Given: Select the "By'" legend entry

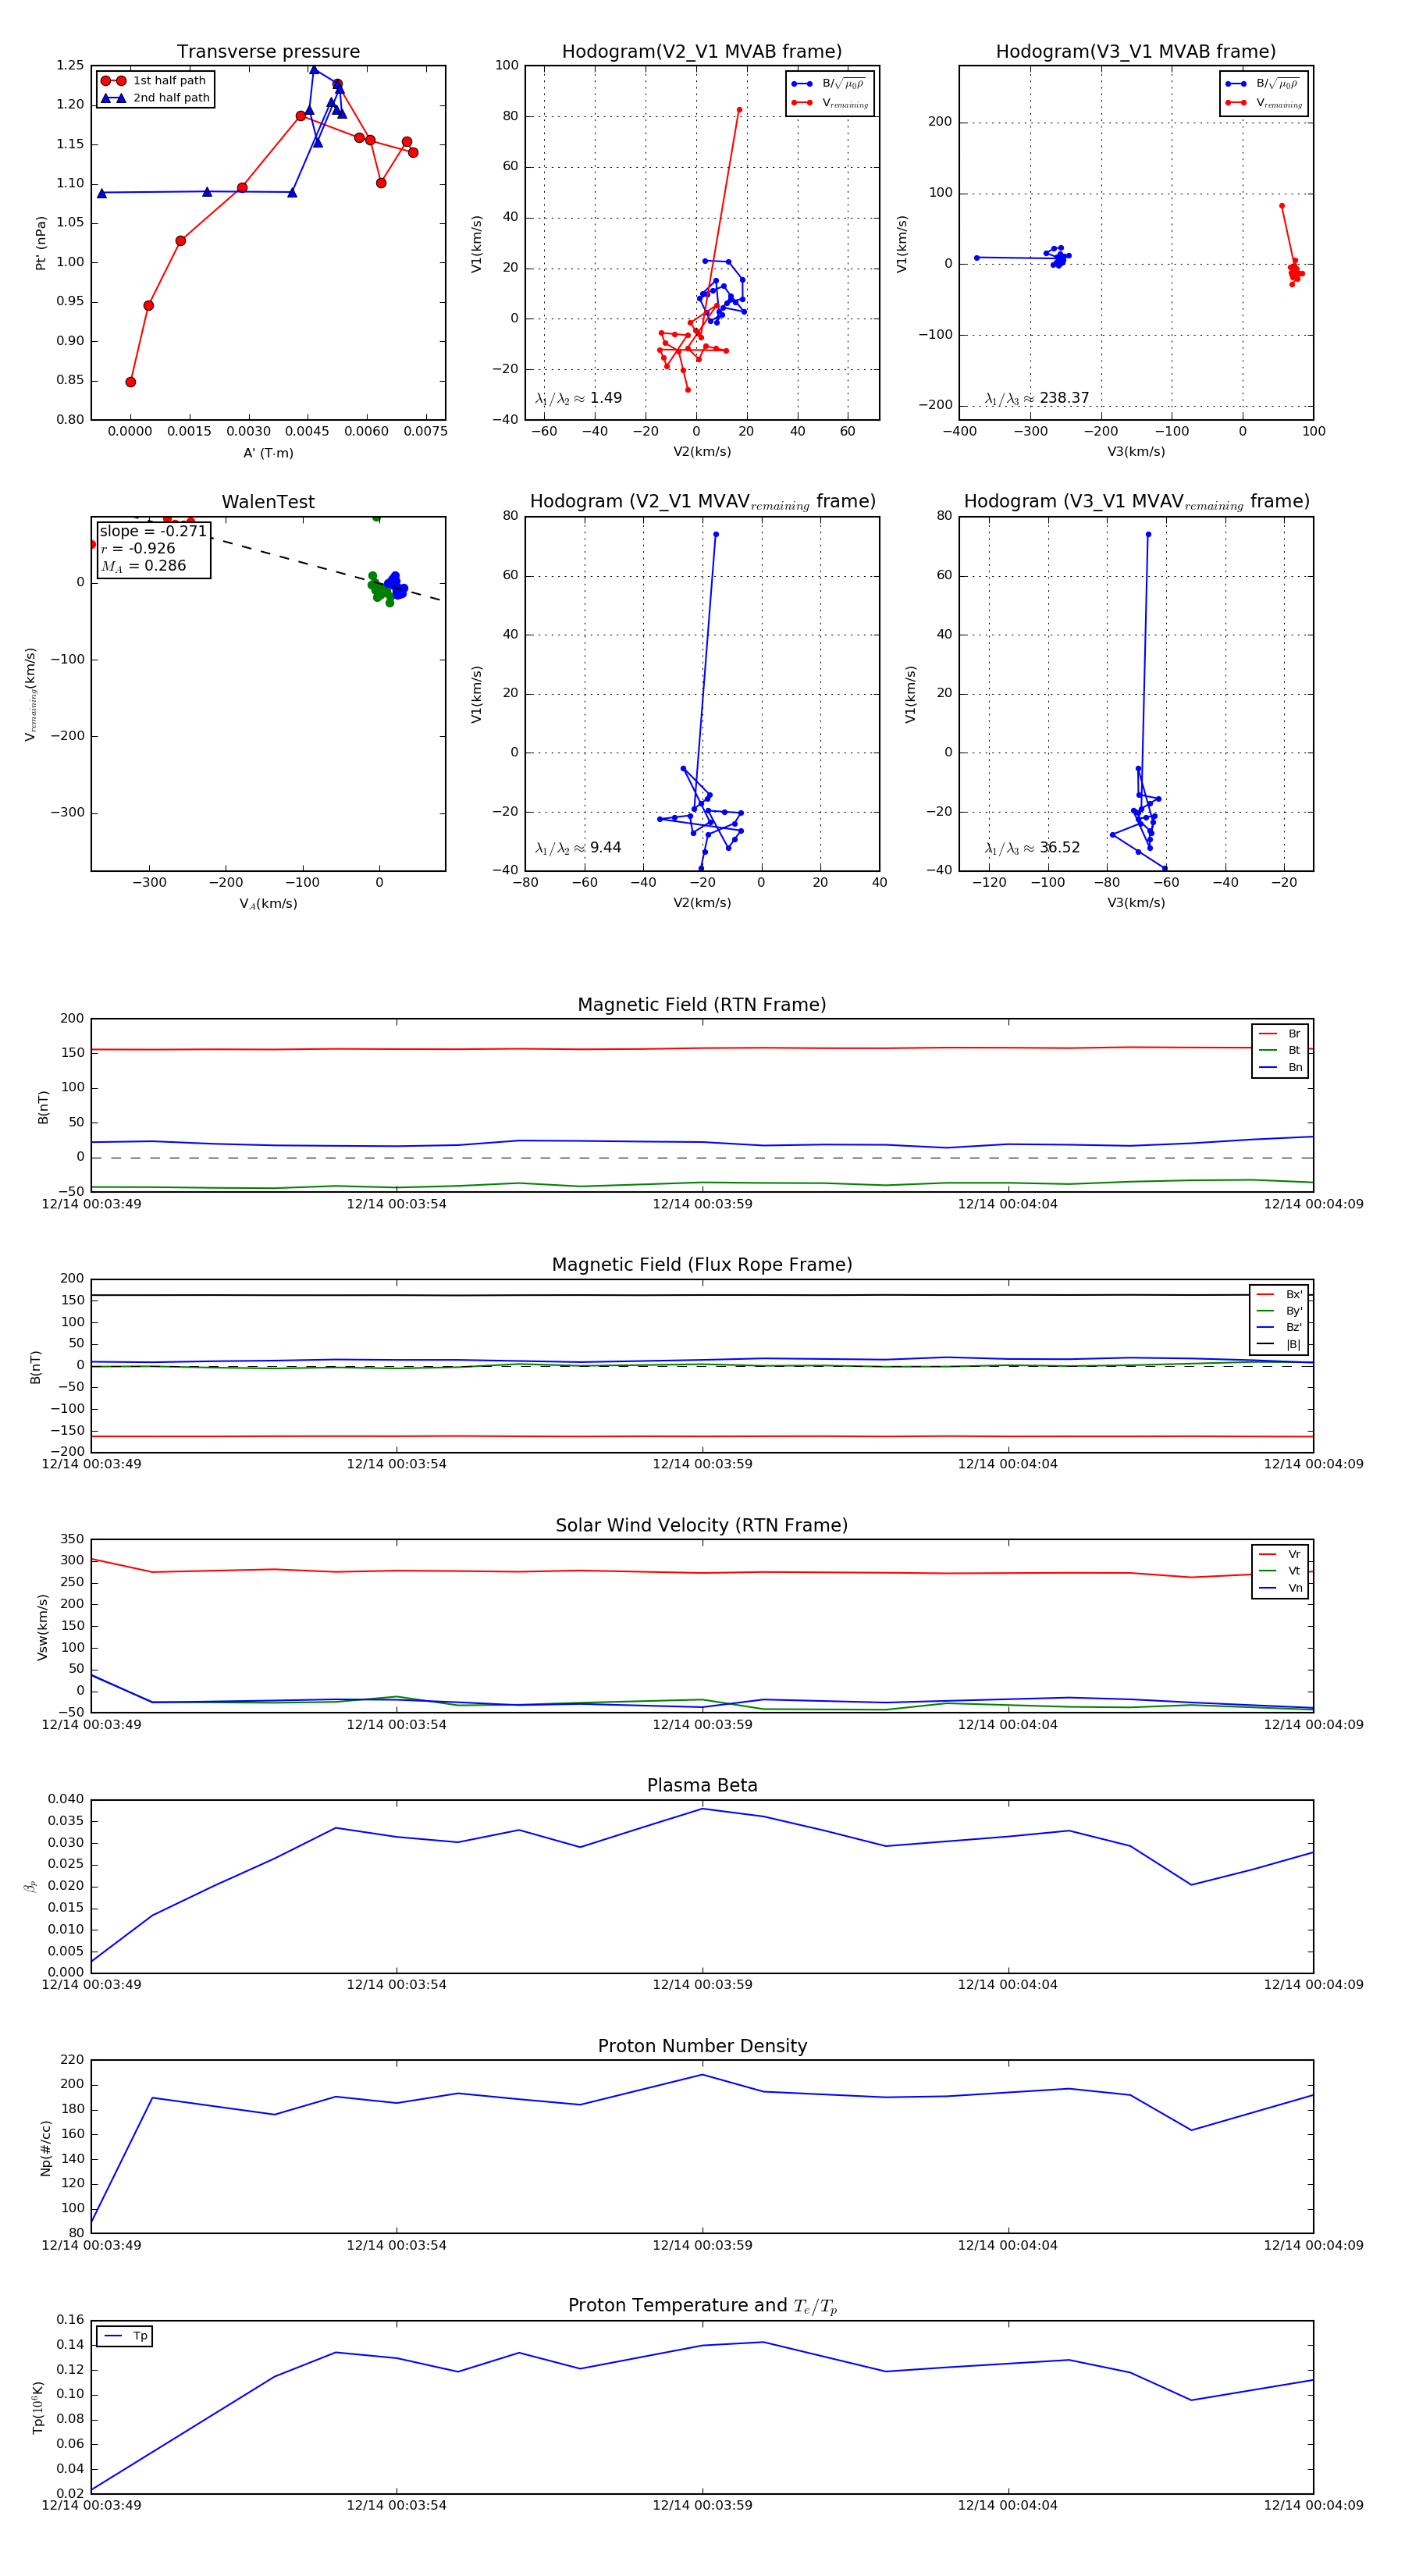Looking at the screenshot, I should (x=1279, y=1311).
